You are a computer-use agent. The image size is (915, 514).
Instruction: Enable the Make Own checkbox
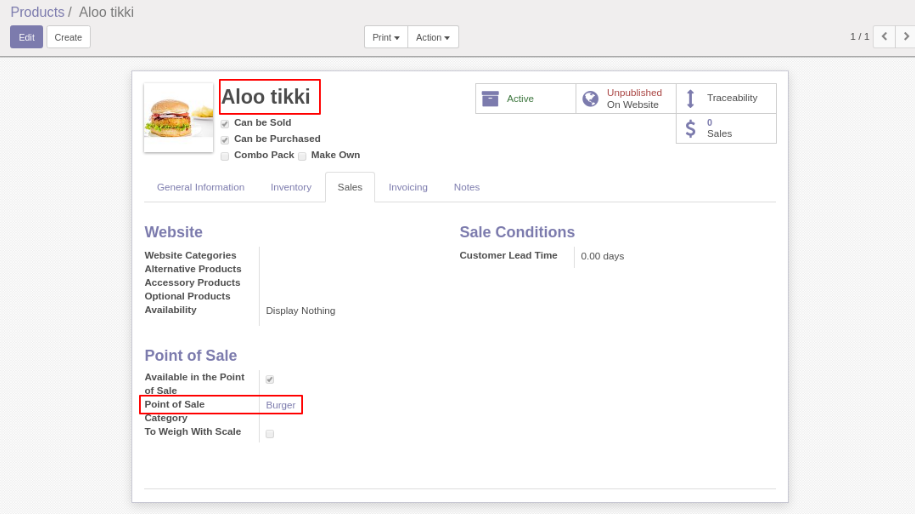click(302, 156)
